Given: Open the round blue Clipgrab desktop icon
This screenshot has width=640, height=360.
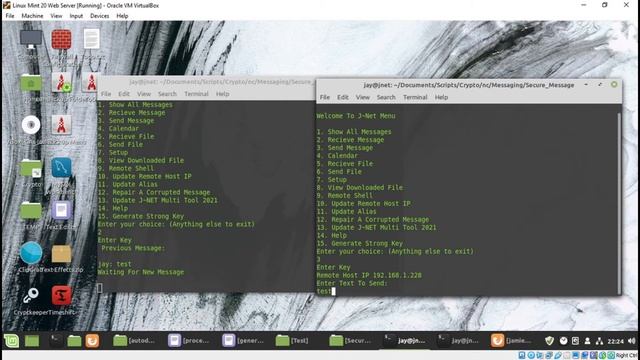Looking at the screenshot, I should (31, 253).
